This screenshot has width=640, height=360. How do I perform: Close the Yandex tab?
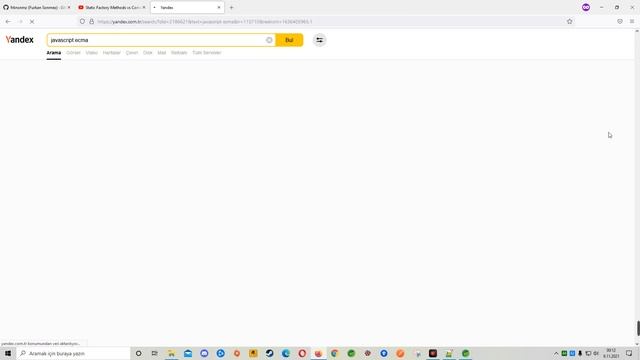(x=219, y=7)
